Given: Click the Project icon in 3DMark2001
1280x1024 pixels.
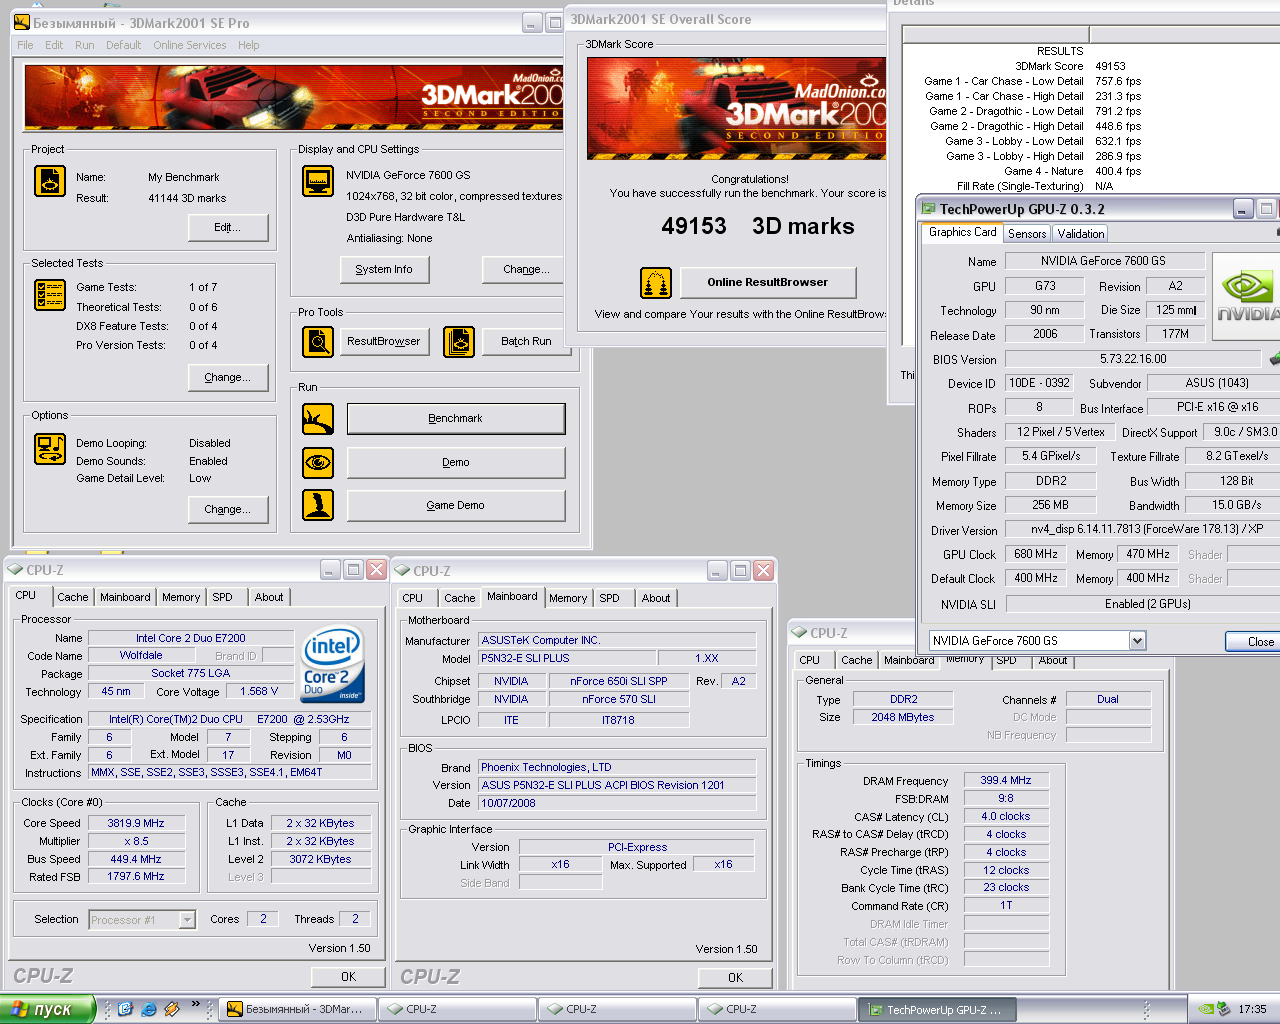Looking at the screenshot, I should (x=50, y=181).
